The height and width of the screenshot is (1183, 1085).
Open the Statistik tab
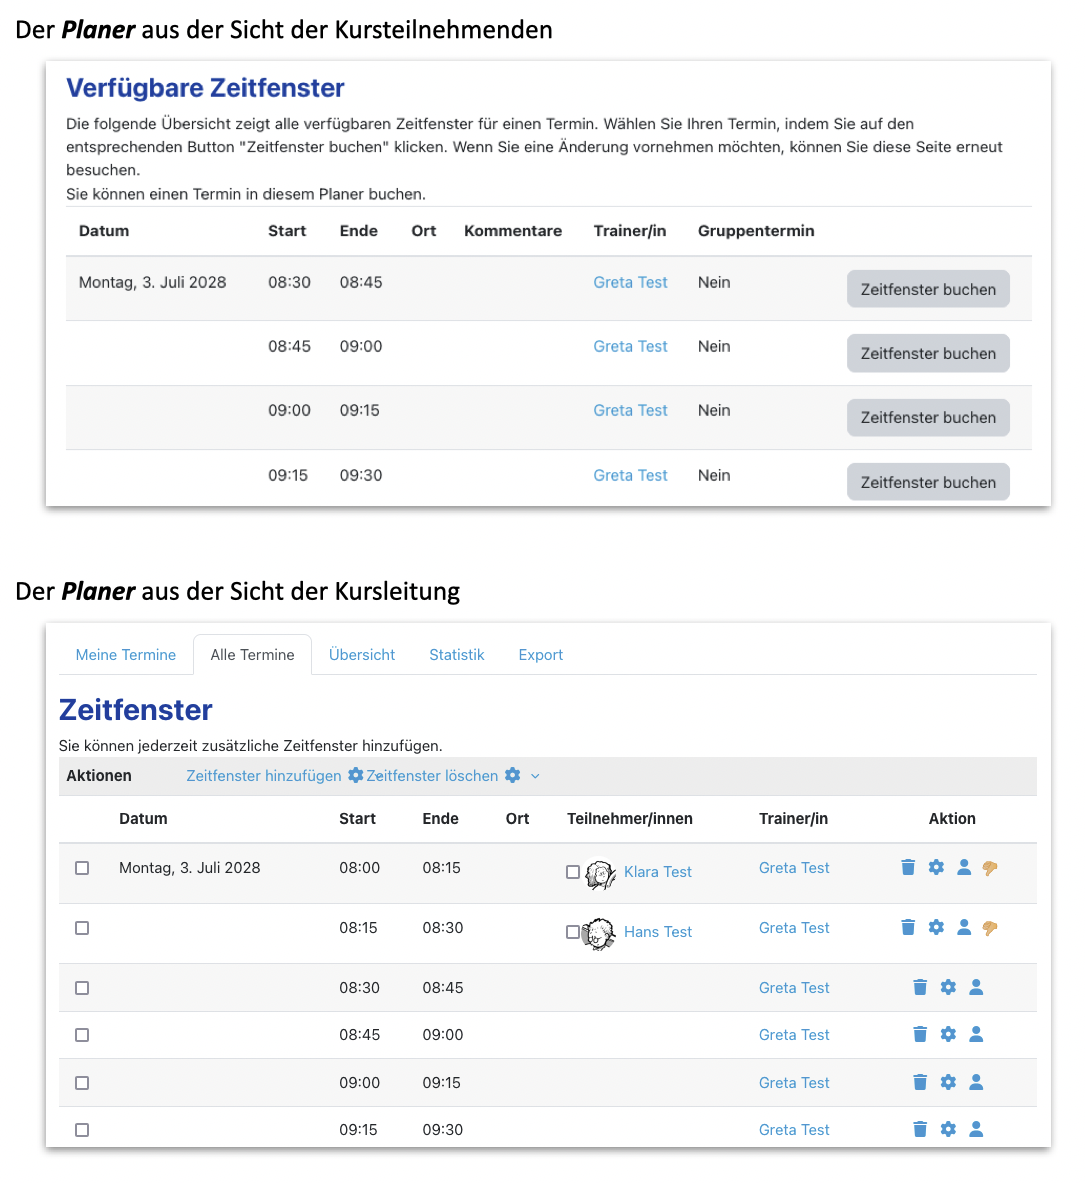(x=457, y=655)
